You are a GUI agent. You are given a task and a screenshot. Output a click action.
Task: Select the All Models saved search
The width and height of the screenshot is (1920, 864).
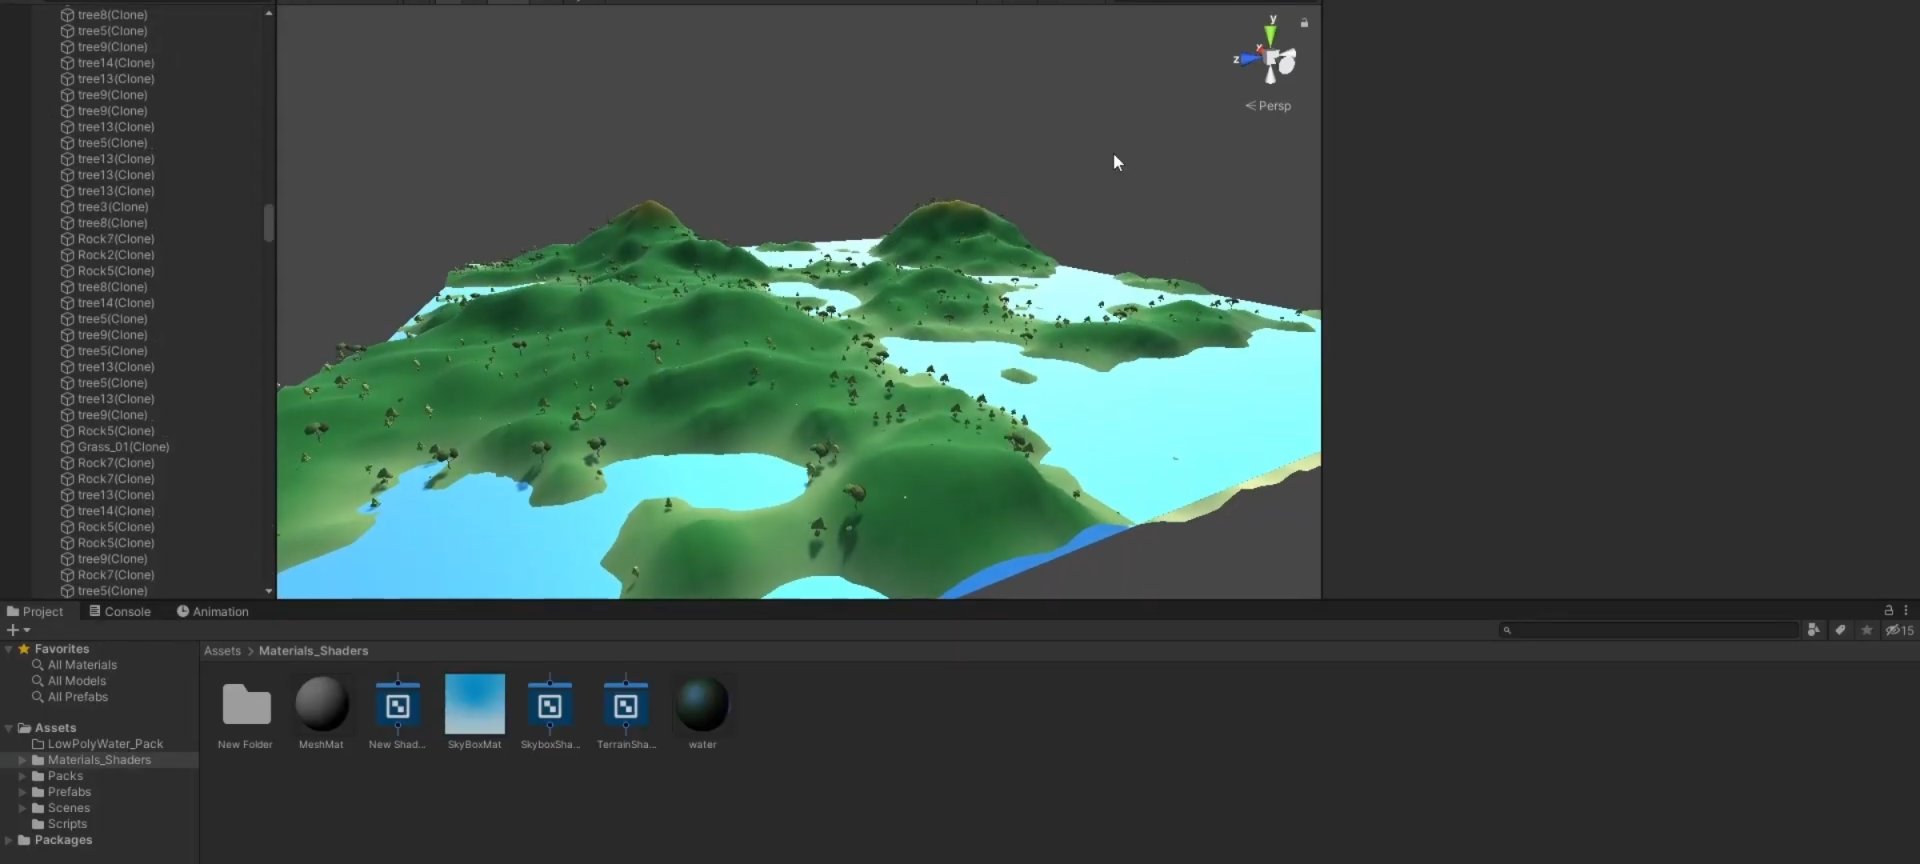(x=69, y=681)
